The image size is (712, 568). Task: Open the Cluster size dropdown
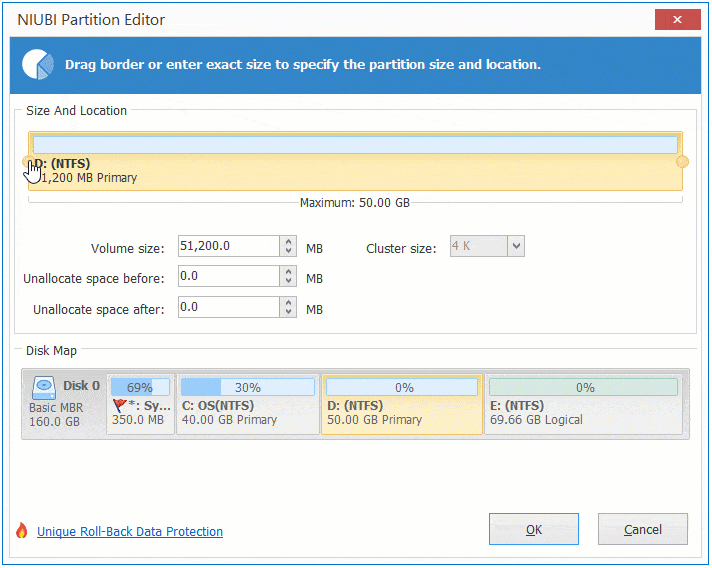pyautogui.click(x=516, y=246)
